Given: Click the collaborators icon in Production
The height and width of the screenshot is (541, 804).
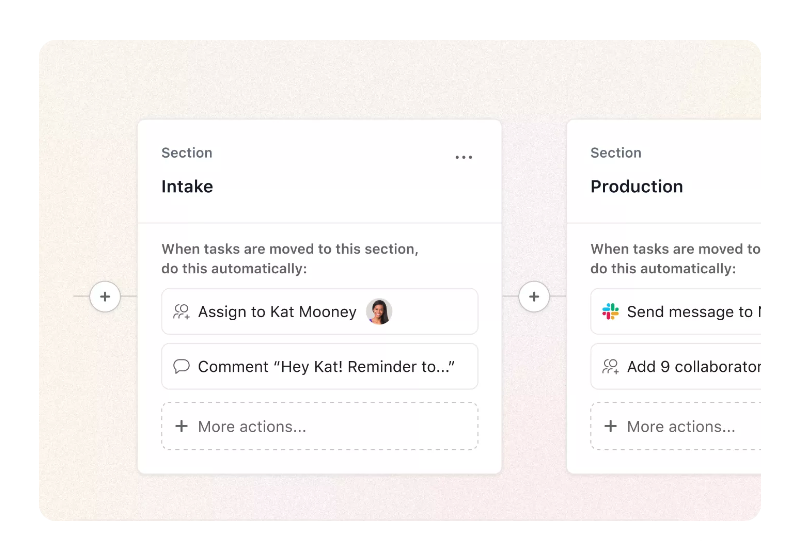Looking at the screenshot, I should (x=610, y=367).
